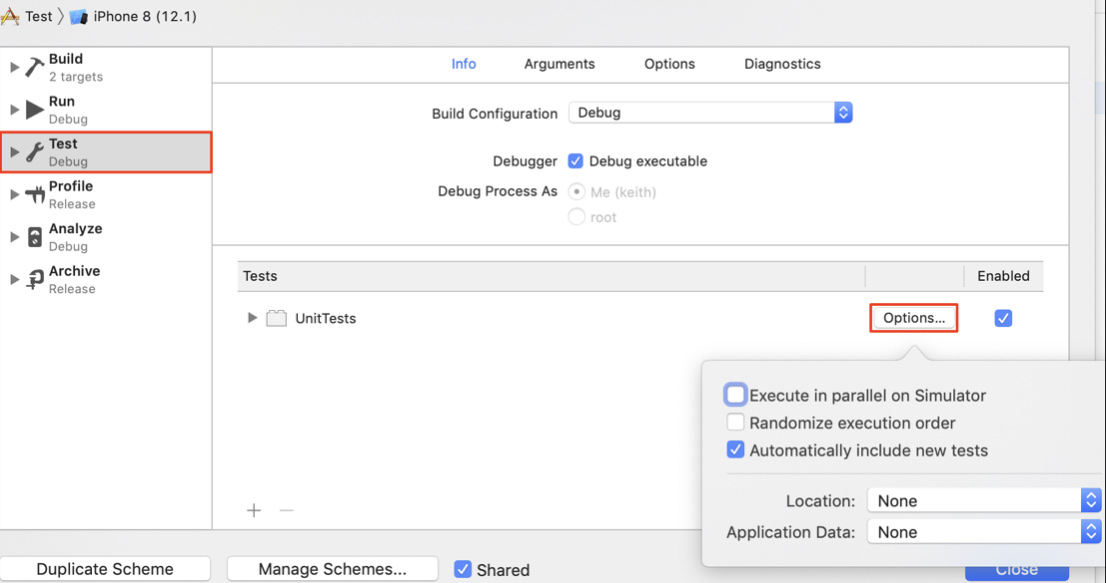Expand the UnitTests disclosure triangle
Image resolution: width=1106 pixels, height=583 pixels.
(252, 318)
